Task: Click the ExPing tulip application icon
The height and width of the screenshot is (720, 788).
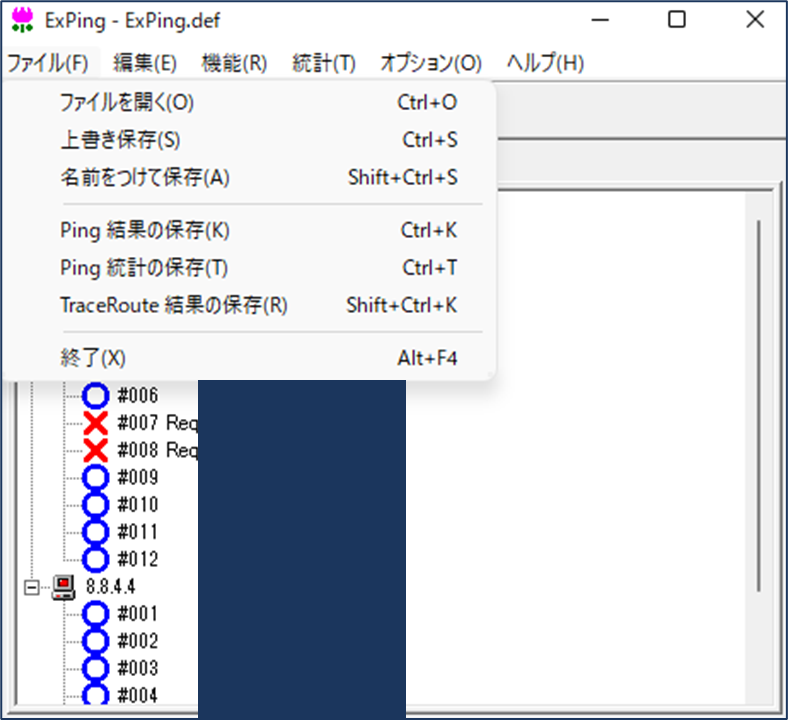Action: 22,20
